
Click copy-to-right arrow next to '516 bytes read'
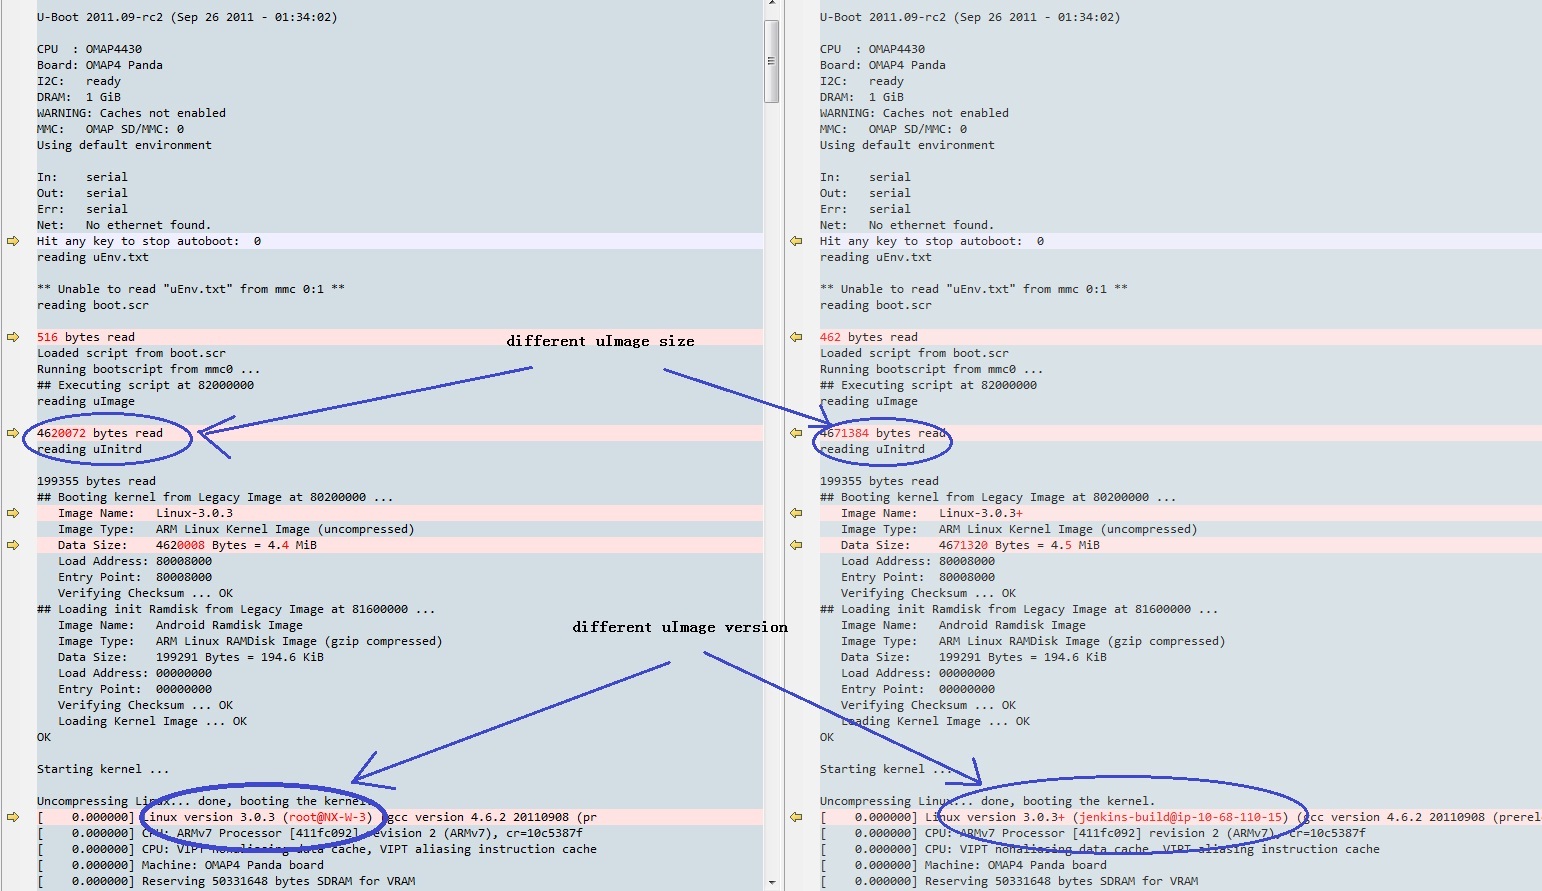13,337
